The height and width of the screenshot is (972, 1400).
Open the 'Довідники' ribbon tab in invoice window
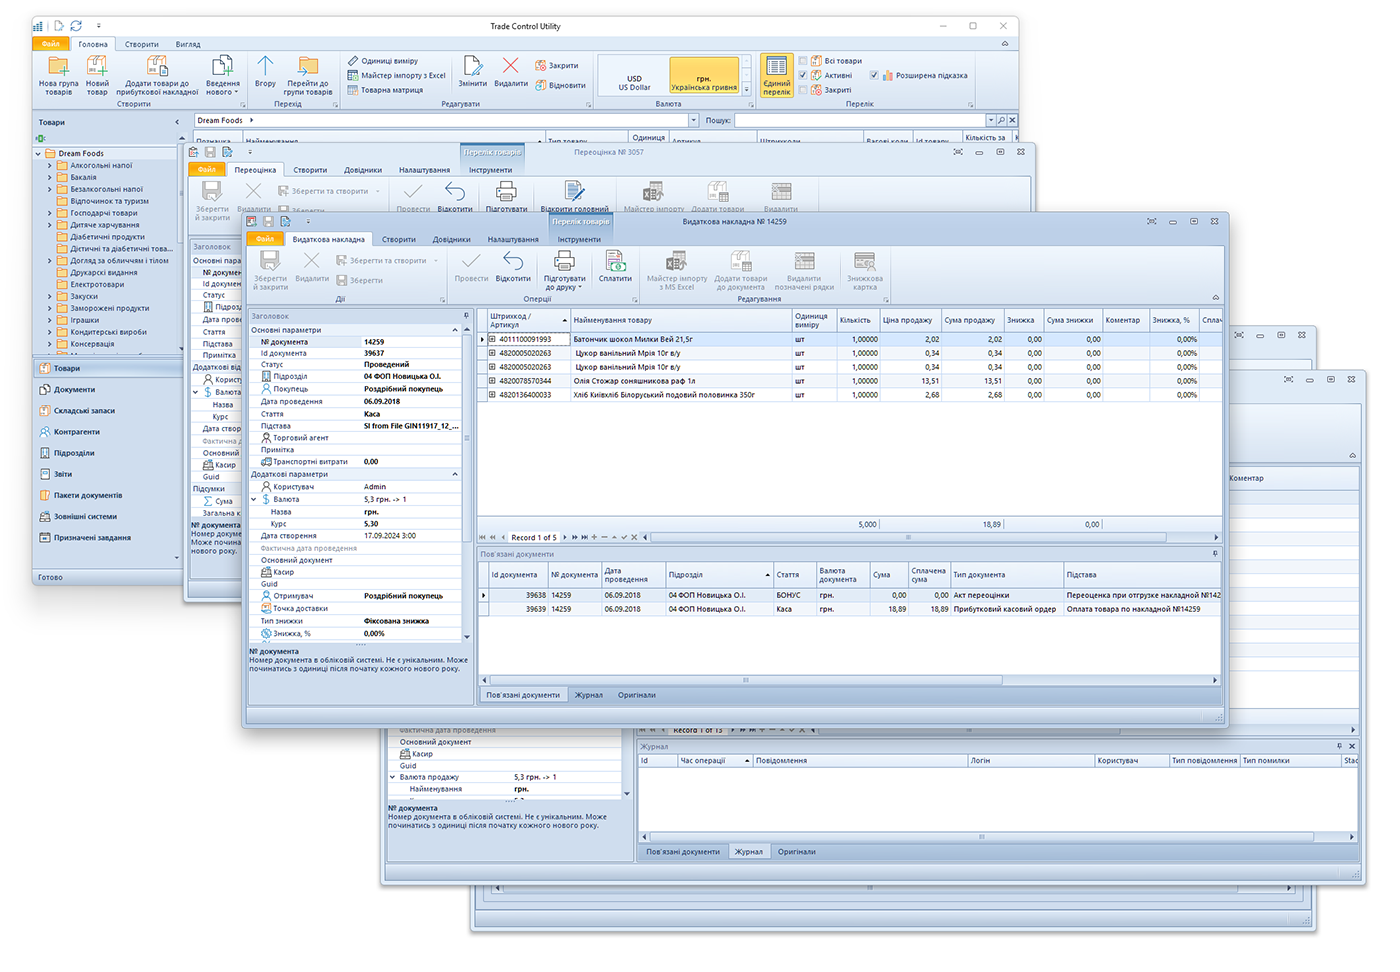tap(451, 239)
